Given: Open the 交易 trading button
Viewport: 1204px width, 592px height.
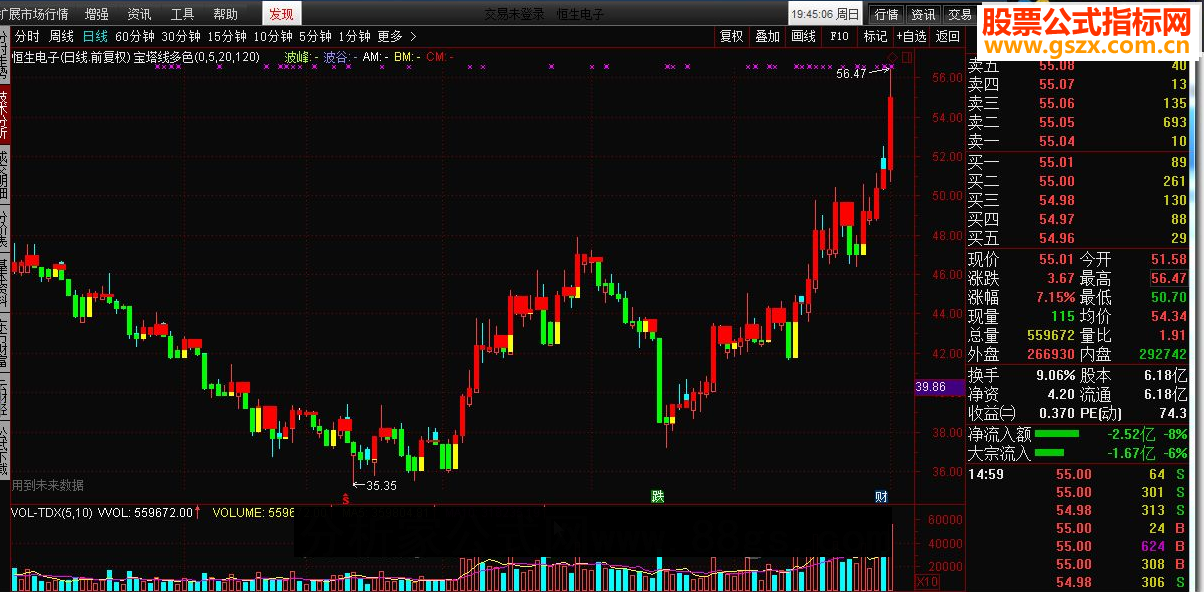Looking at the screenshot, I should 960,14.
